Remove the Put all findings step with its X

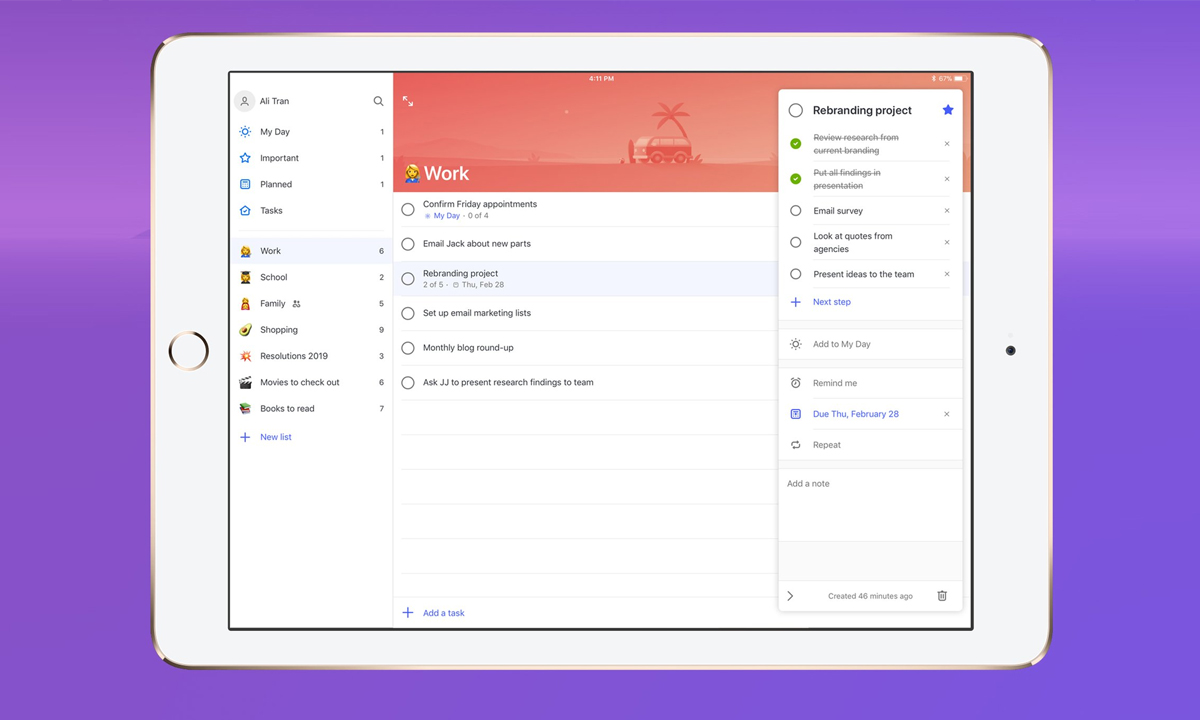tap(947, 179)
